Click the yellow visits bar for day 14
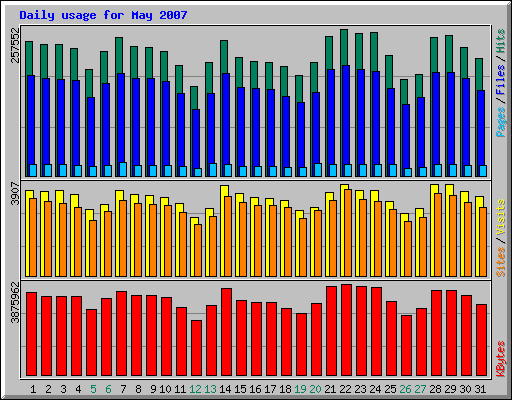Viewport: 512px width, 400px height. click(224, 191)
